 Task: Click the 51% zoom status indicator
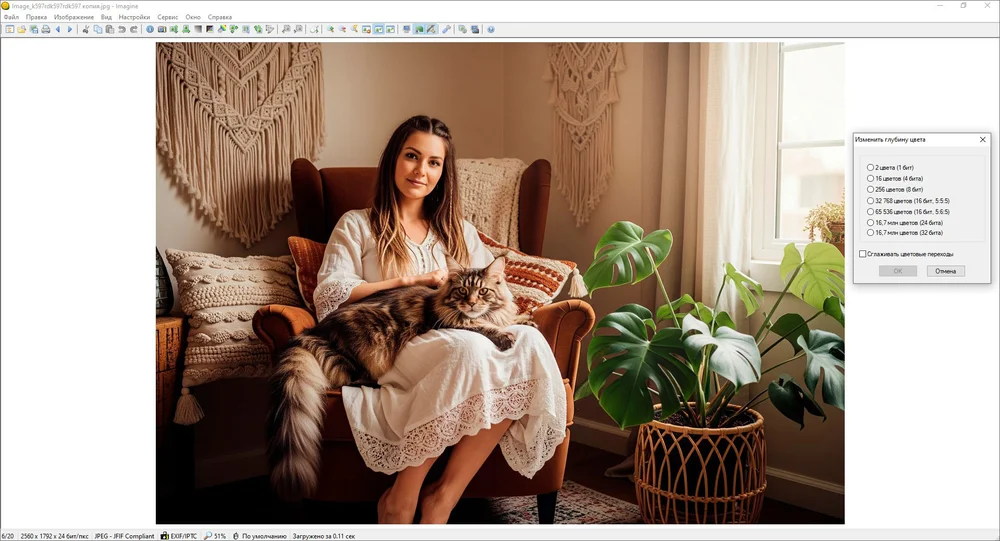point(215,536)
